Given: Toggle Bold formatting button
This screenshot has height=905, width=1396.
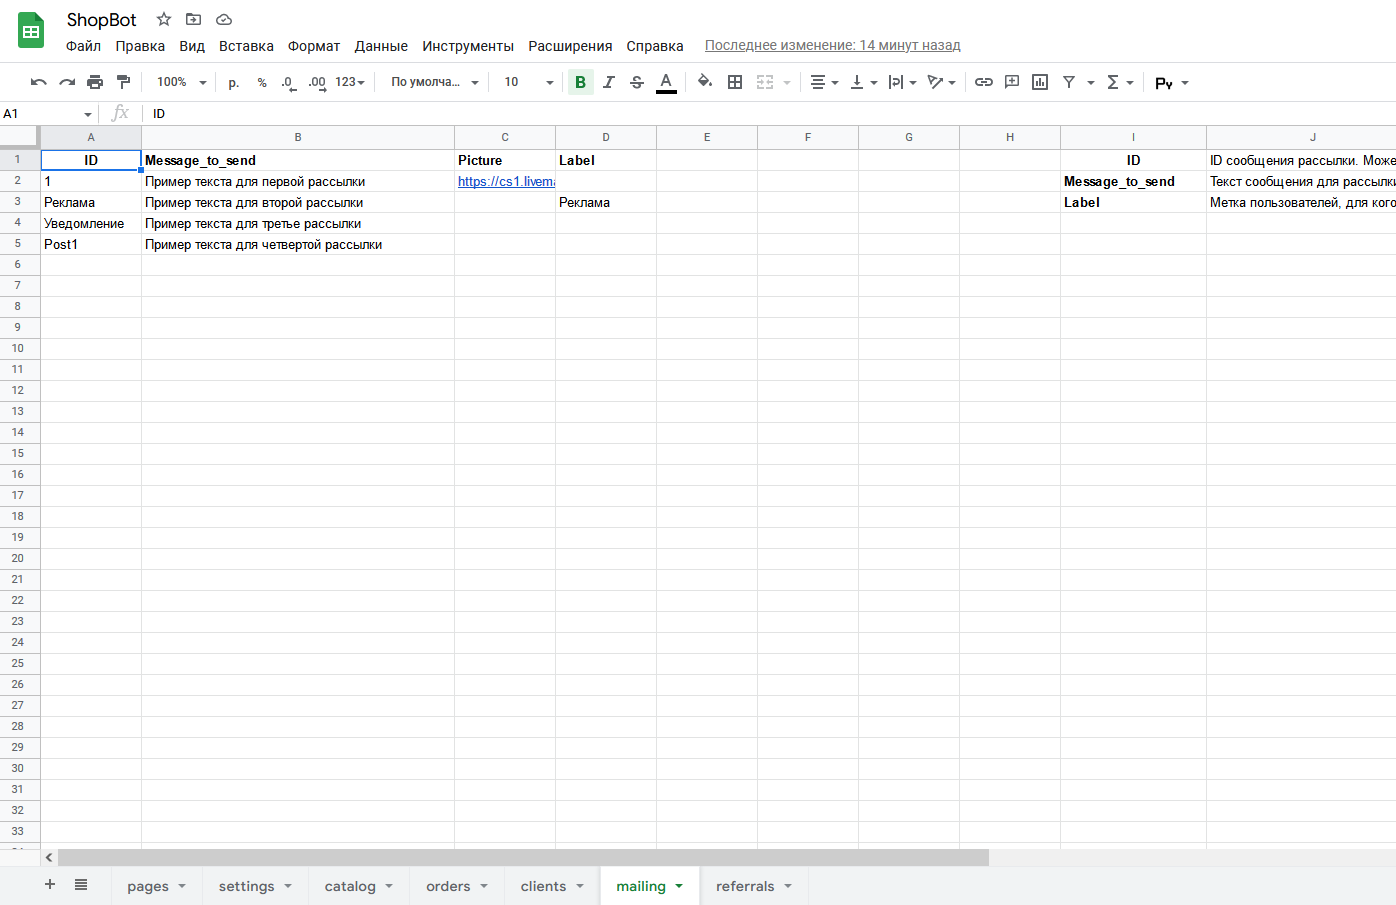Looking at the screenshot, I should [x=580, y=82].
